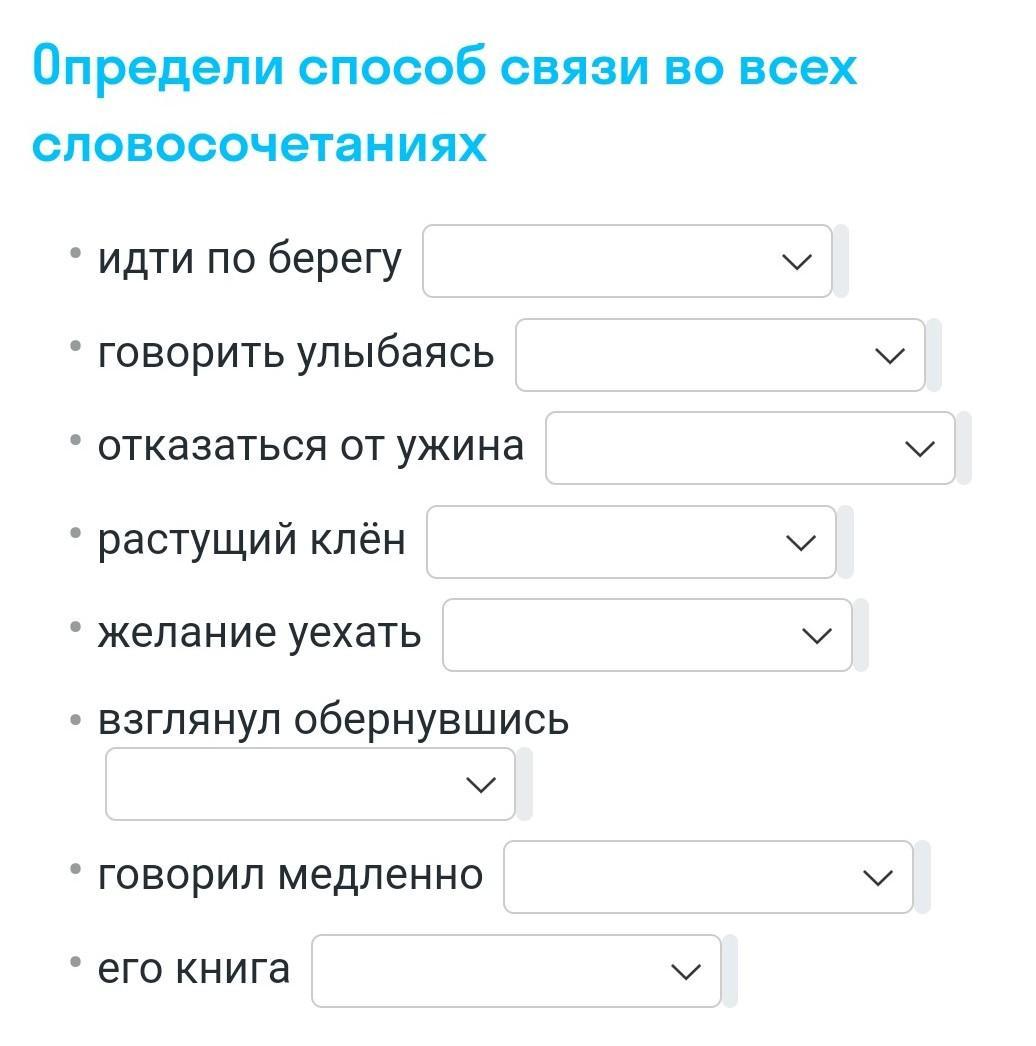
Task: Click the phrase text 'идти по берегу'
Action: [249, 260]
